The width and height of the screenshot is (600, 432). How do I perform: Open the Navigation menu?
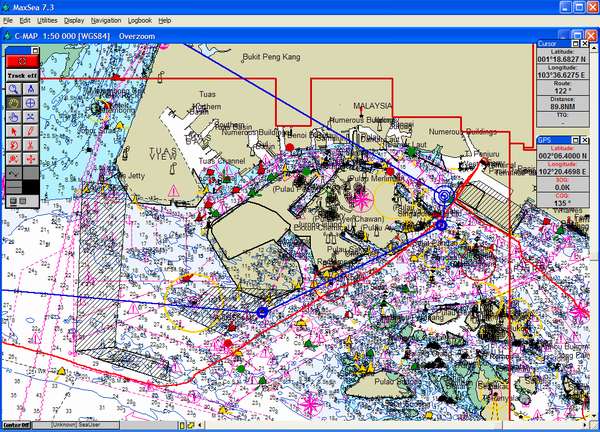(x=106, y=21)
